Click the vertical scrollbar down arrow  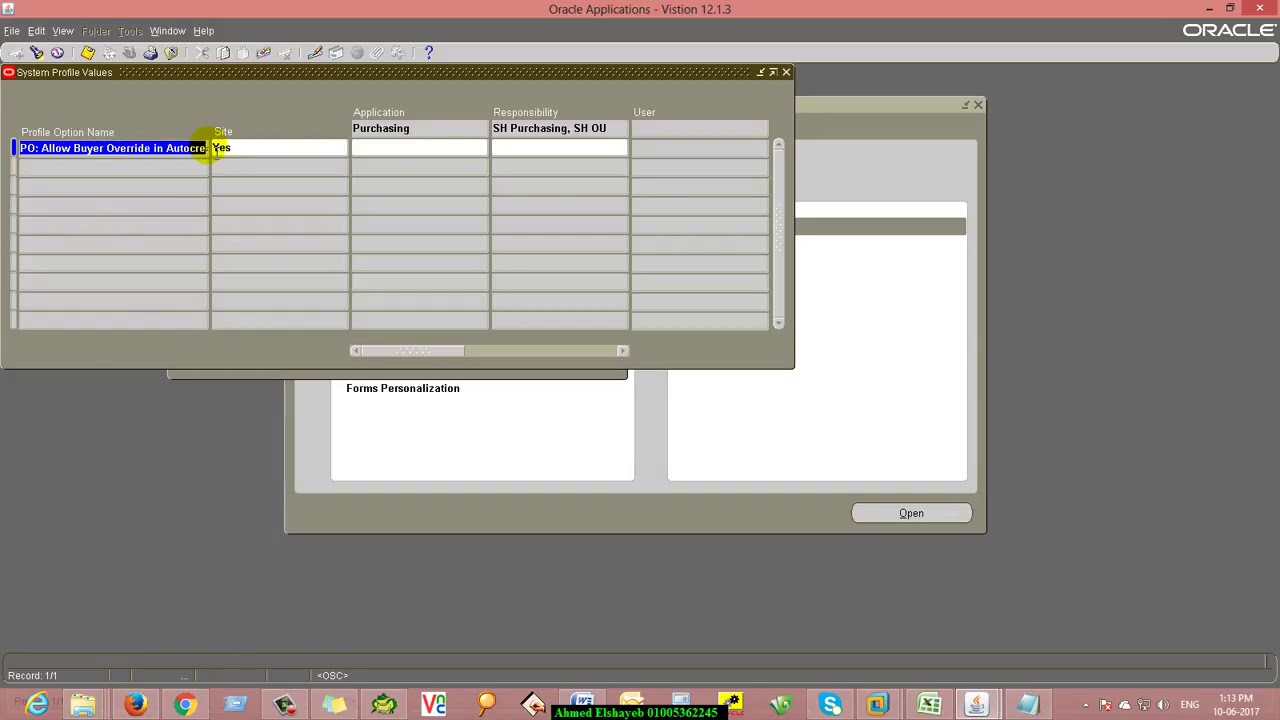779,323
